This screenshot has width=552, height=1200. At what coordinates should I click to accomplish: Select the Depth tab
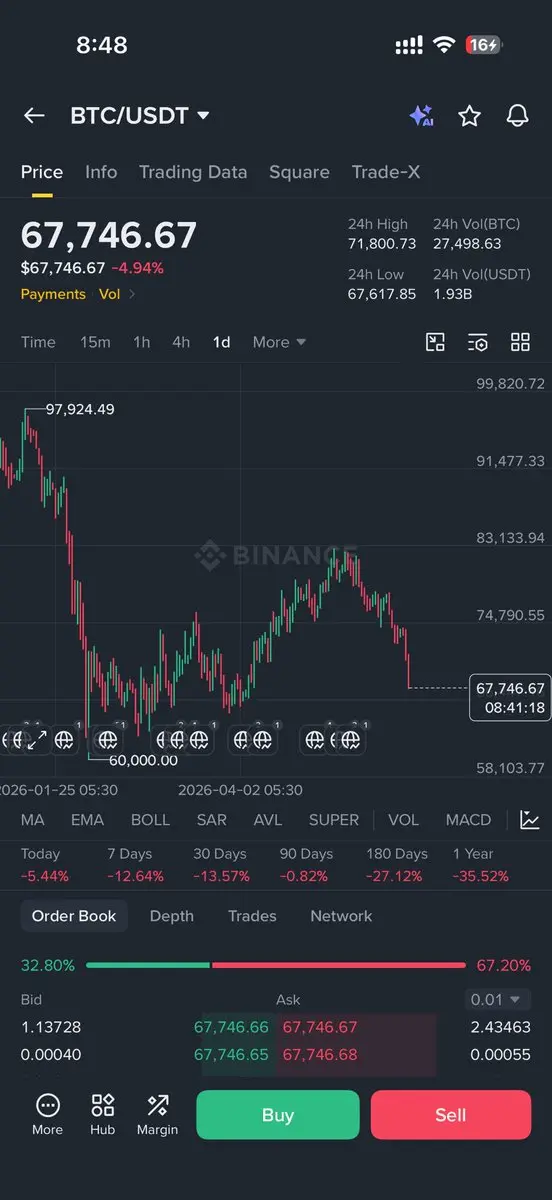tap(172, 916)
